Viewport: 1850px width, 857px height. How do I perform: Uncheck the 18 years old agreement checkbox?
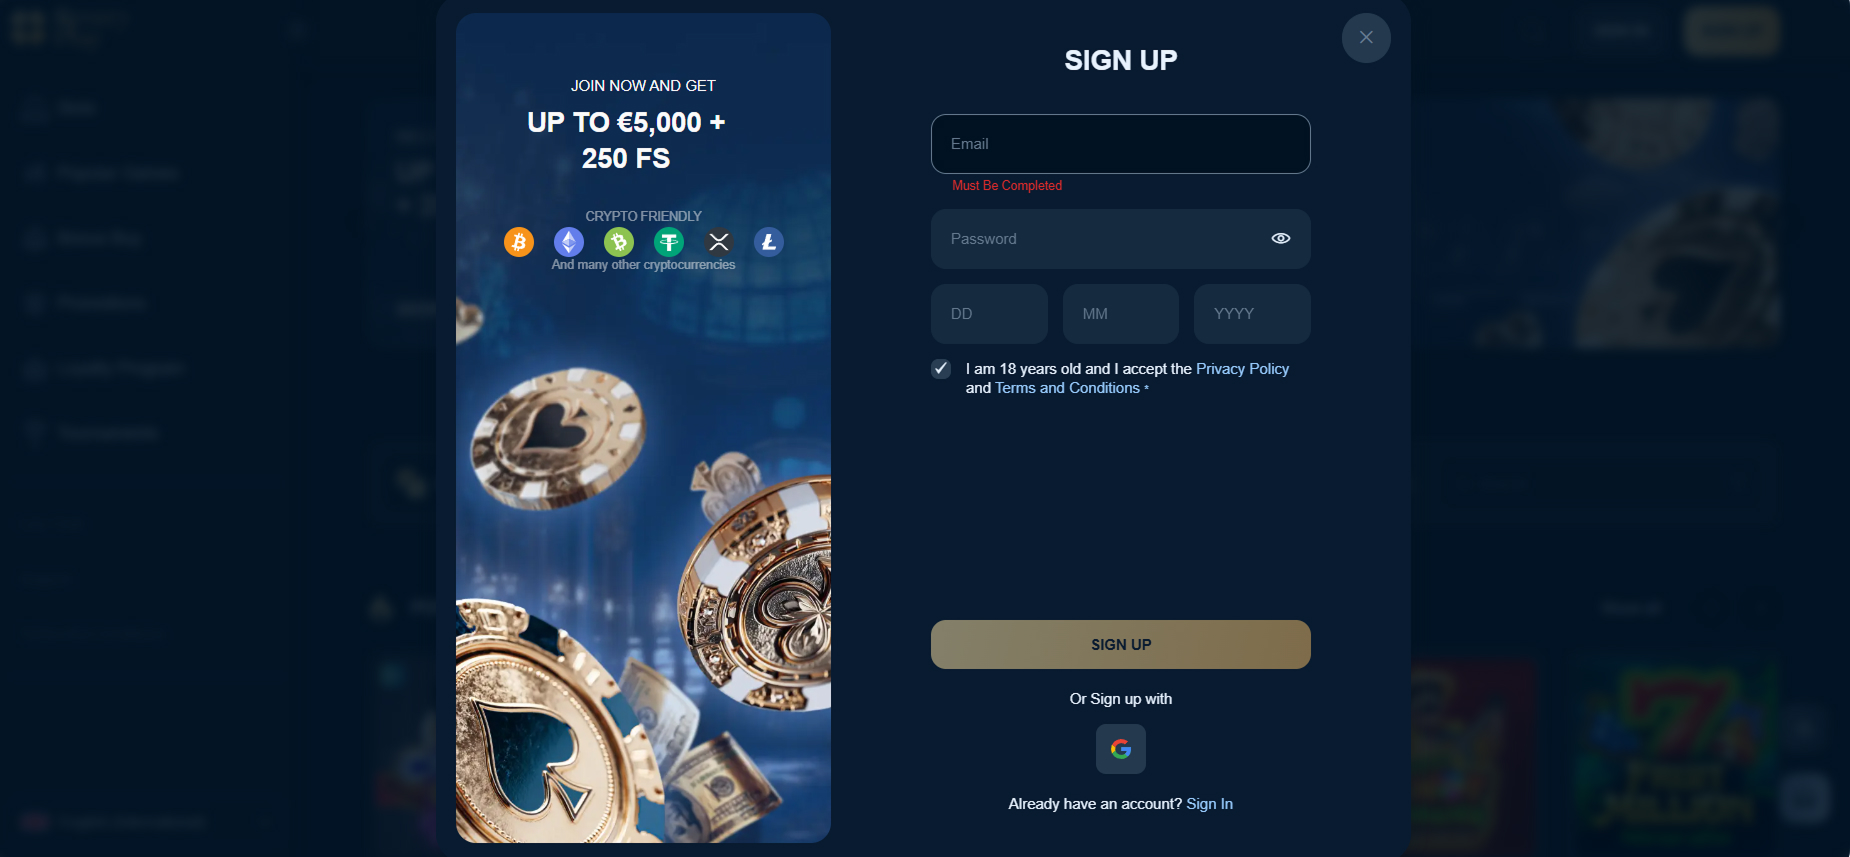pos(941,369)
